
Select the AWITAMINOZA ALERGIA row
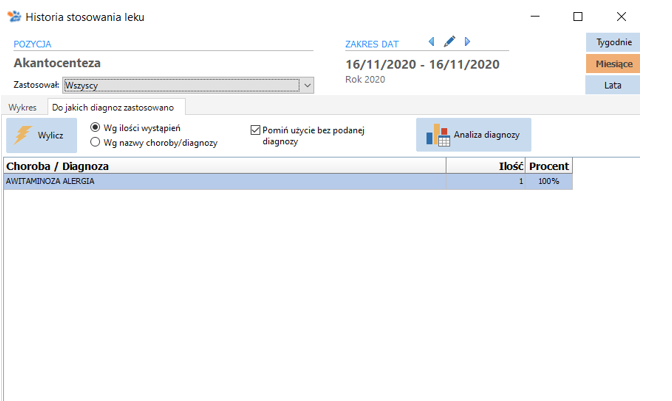[x=288, y=181]
